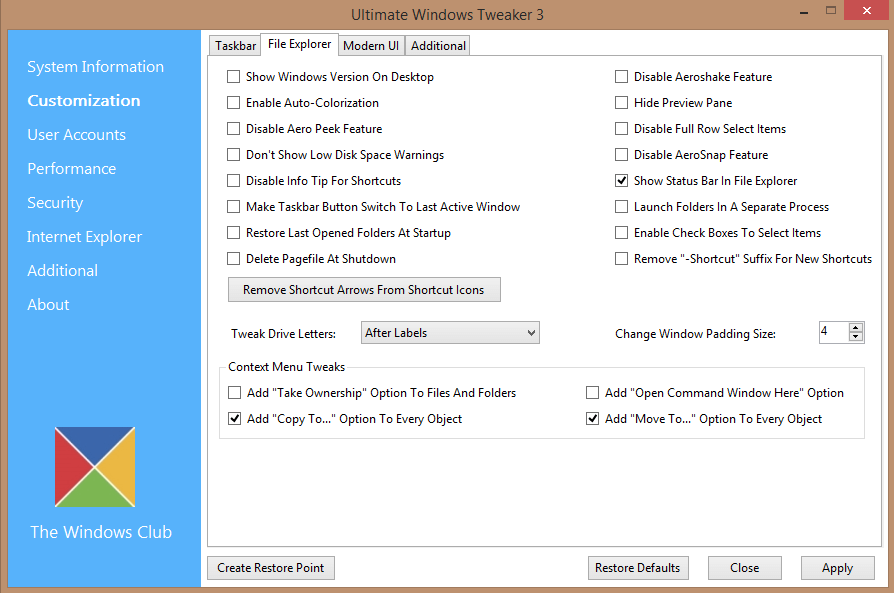
Task: Open User Accounts section
Action: (x=76, y=135)
